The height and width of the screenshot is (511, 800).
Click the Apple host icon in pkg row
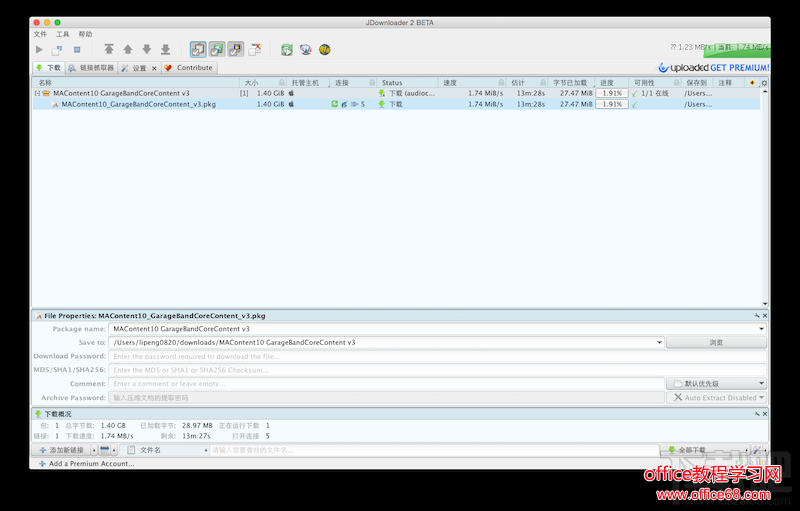(x=291, y=104)
